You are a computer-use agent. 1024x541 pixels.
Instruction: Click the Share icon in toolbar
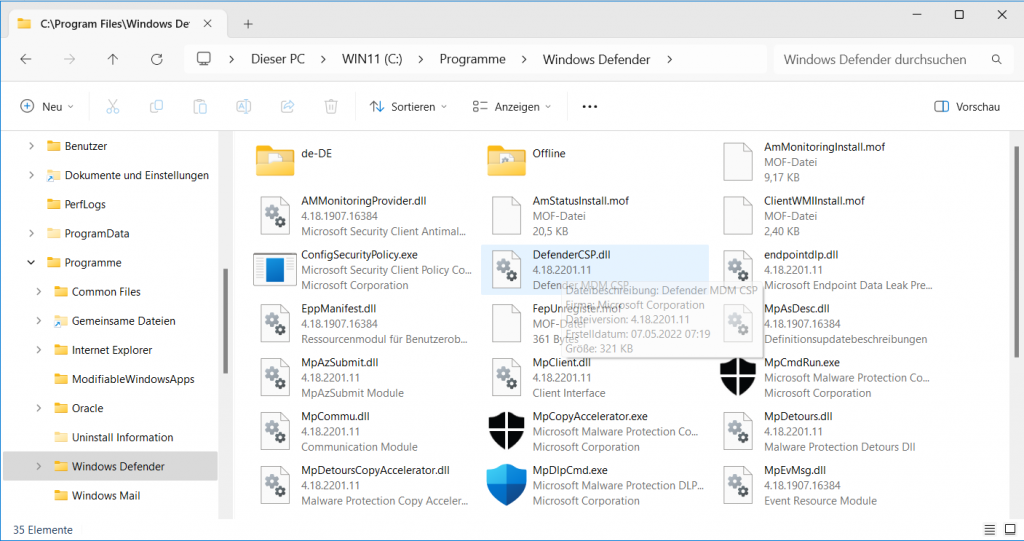287,107
